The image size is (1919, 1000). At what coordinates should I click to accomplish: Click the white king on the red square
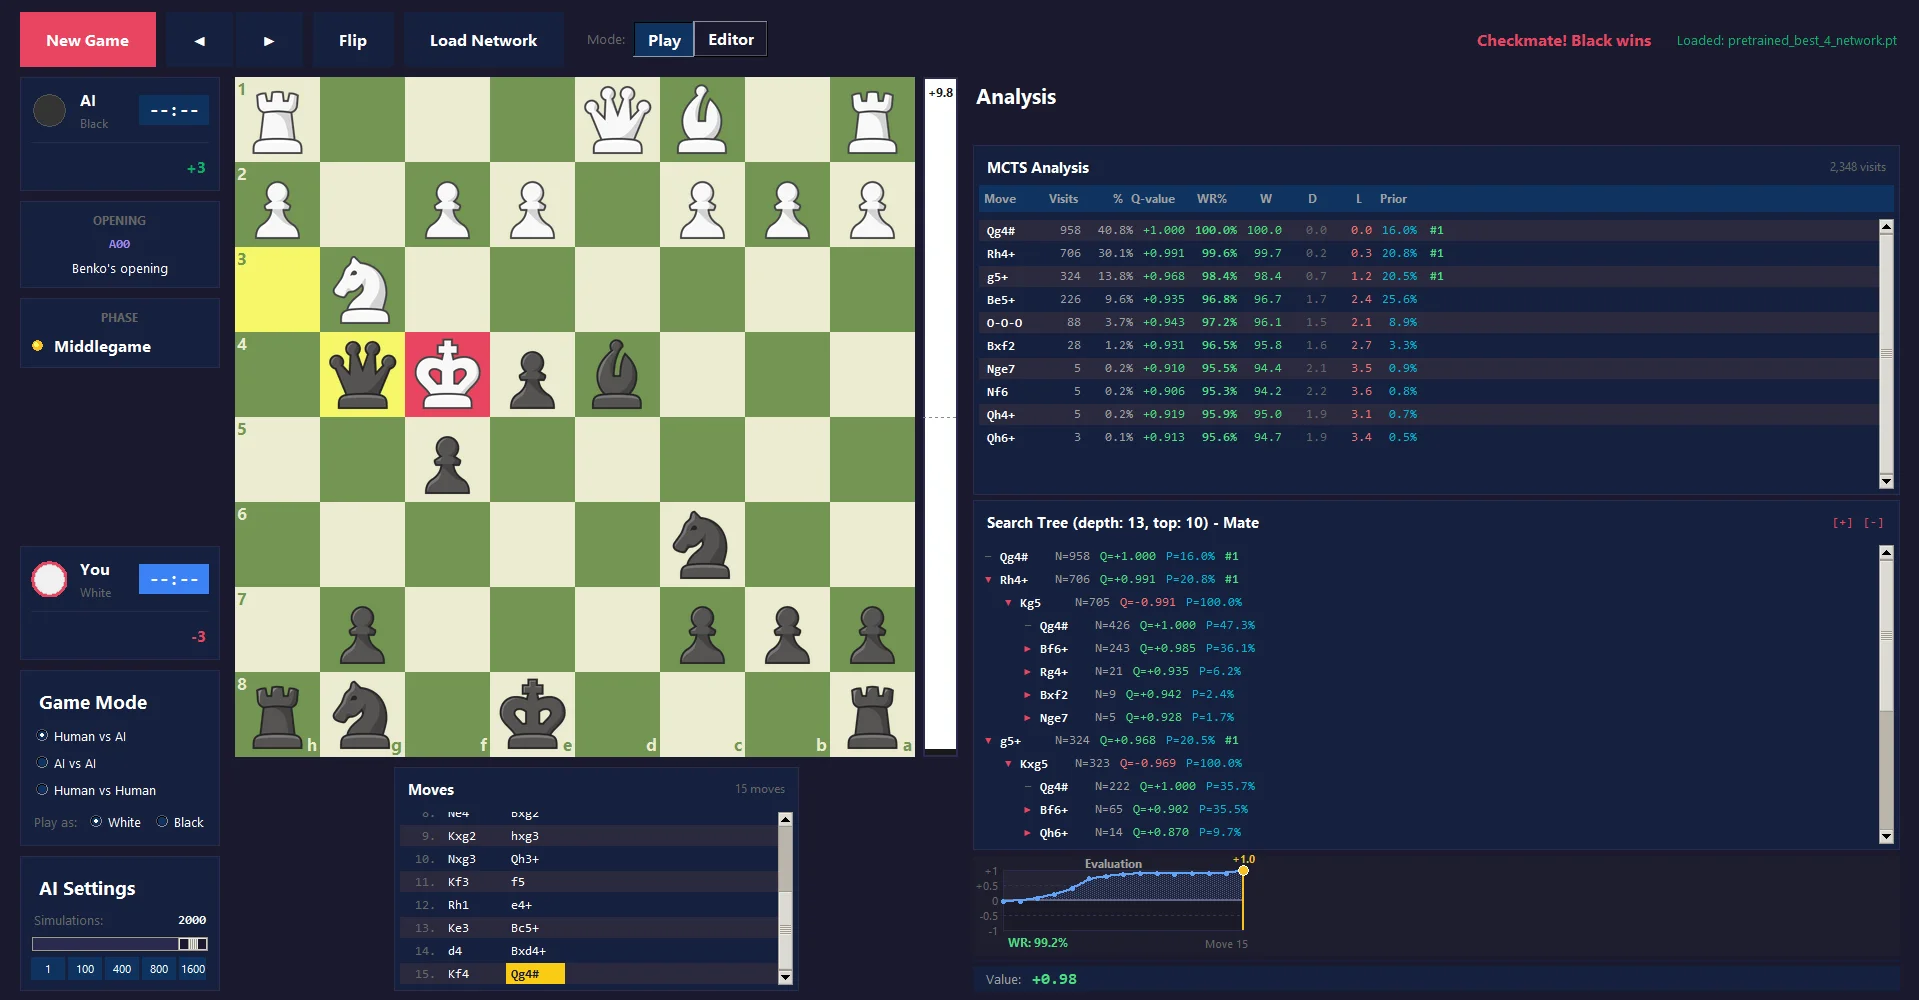pos(447,374)
